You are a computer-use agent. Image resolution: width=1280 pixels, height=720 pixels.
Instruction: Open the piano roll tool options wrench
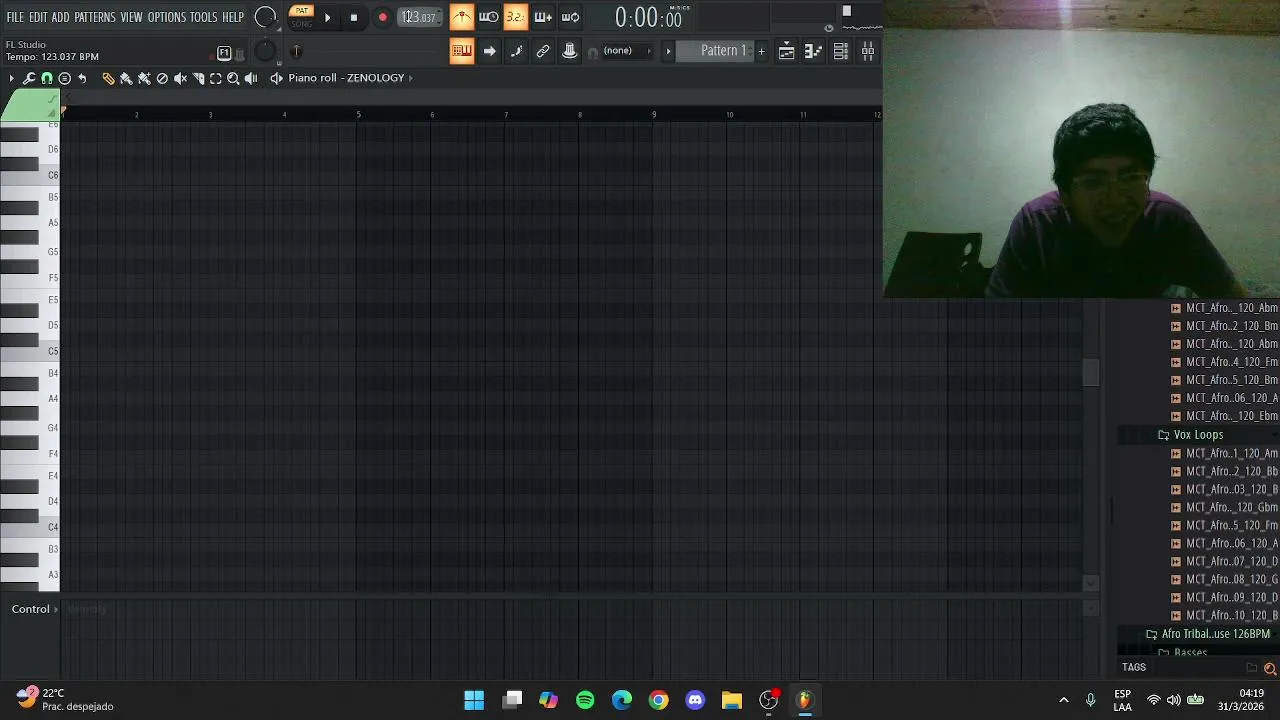click(29, 78)
